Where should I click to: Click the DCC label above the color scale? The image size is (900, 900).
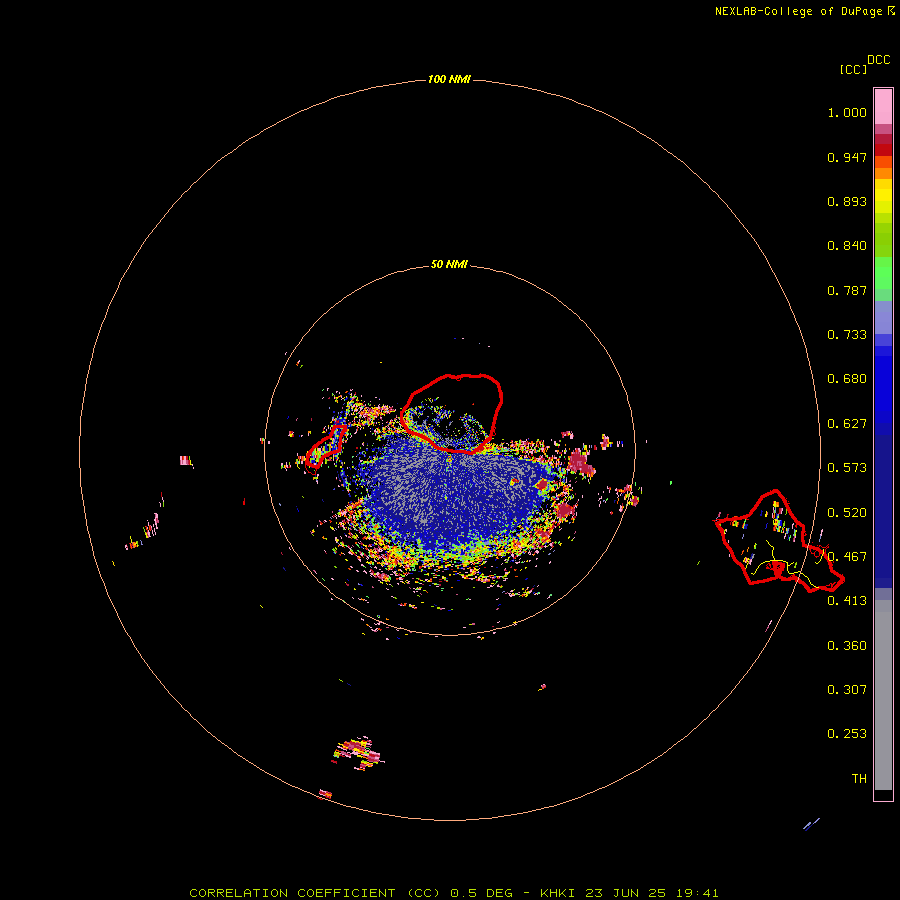pyautogui.click(x=878, y=60)
